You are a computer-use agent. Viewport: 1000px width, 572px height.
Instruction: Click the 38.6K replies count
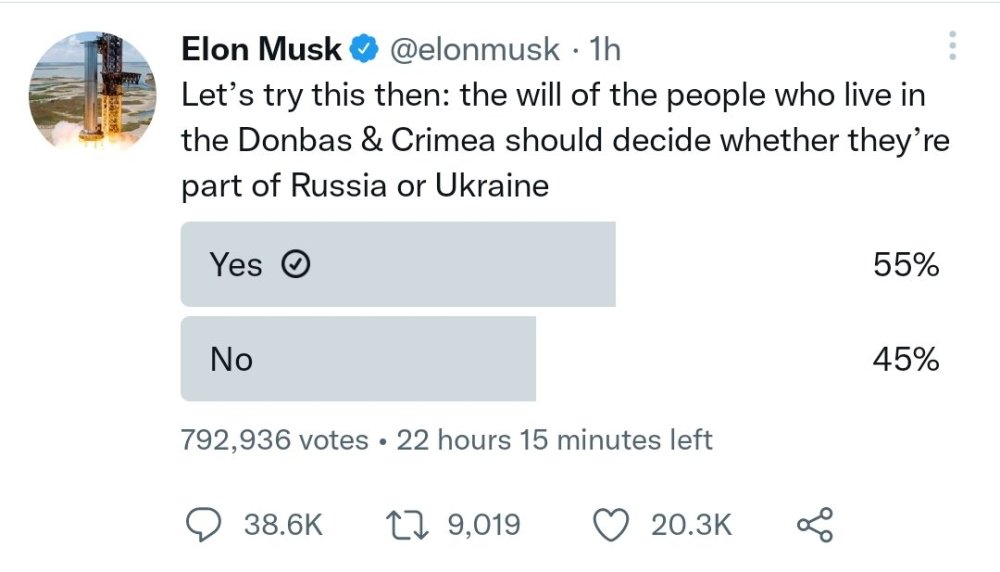(x=284, y=524)
